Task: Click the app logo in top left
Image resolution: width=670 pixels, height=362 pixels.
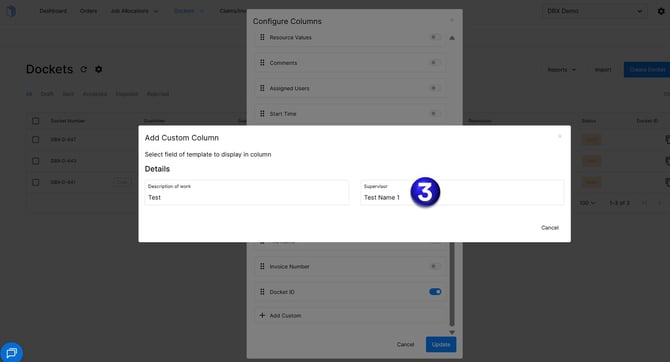Action: [x=12, y=11]
